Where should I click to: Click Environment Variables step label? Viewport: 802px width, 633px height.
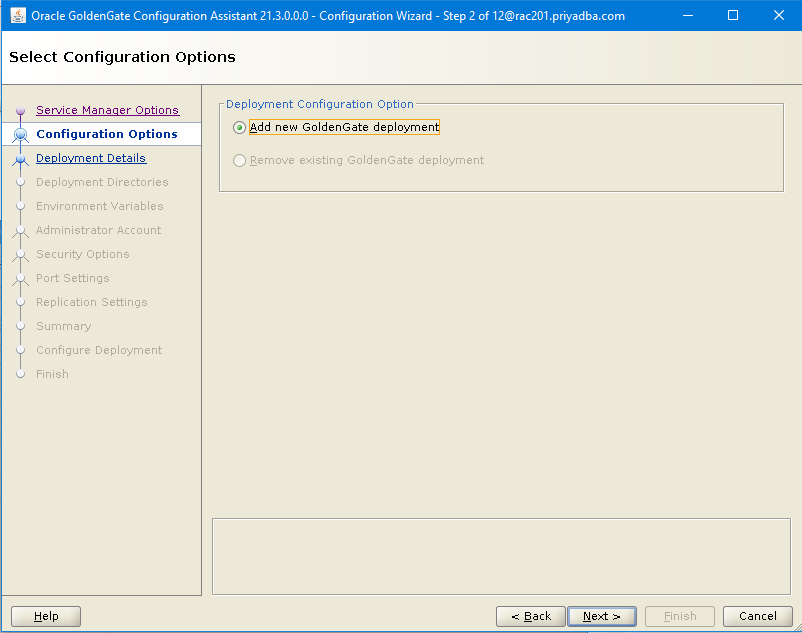click(x=100, y=206)
